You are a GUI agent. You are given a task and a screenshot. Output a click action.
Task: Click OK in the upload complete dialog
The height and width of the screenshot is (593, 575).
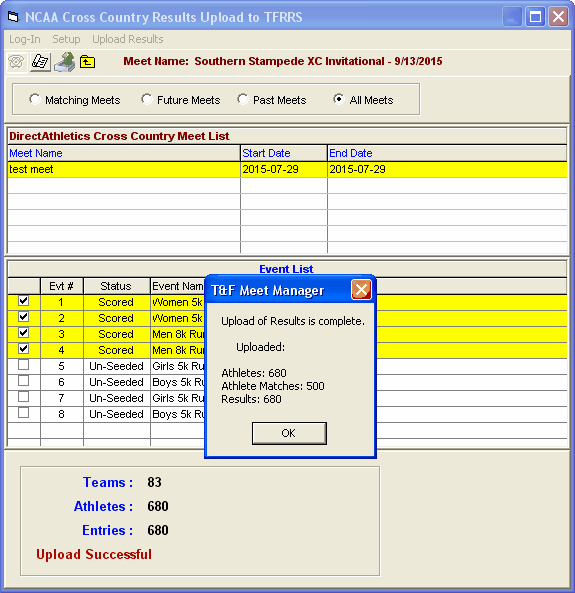click(x=289, y=433)
